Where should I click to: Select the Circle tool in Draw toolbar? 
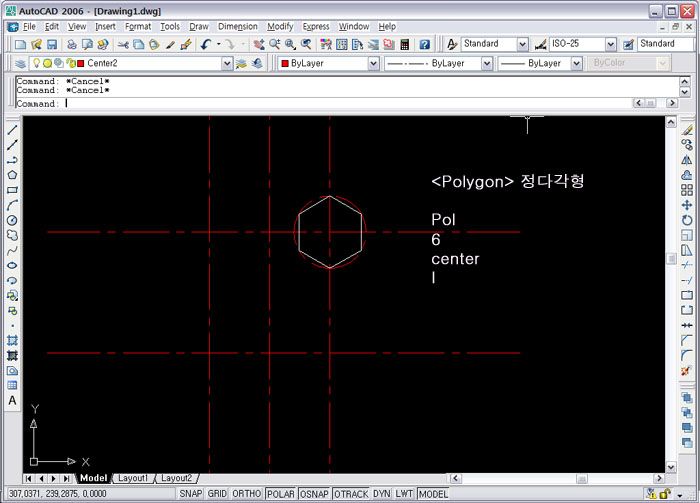tap(12, 220)
